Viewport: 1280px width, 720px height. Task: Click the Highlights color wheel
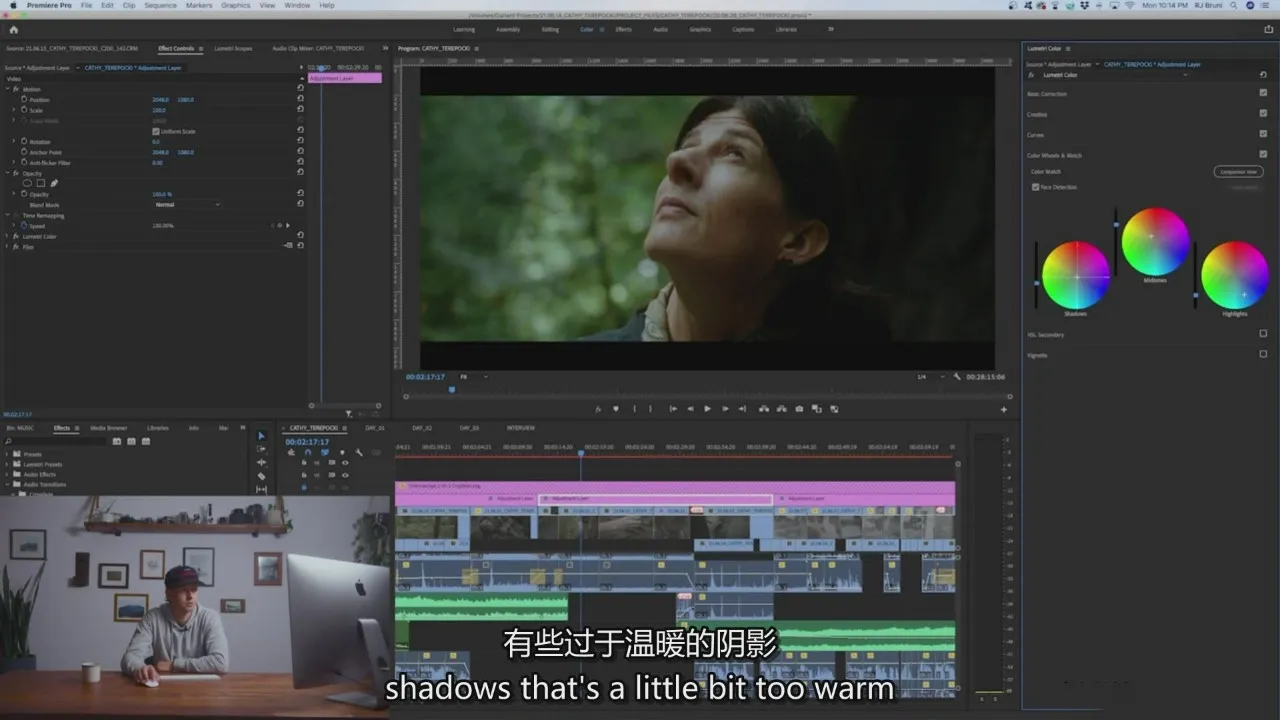(x=1234, y=275)
